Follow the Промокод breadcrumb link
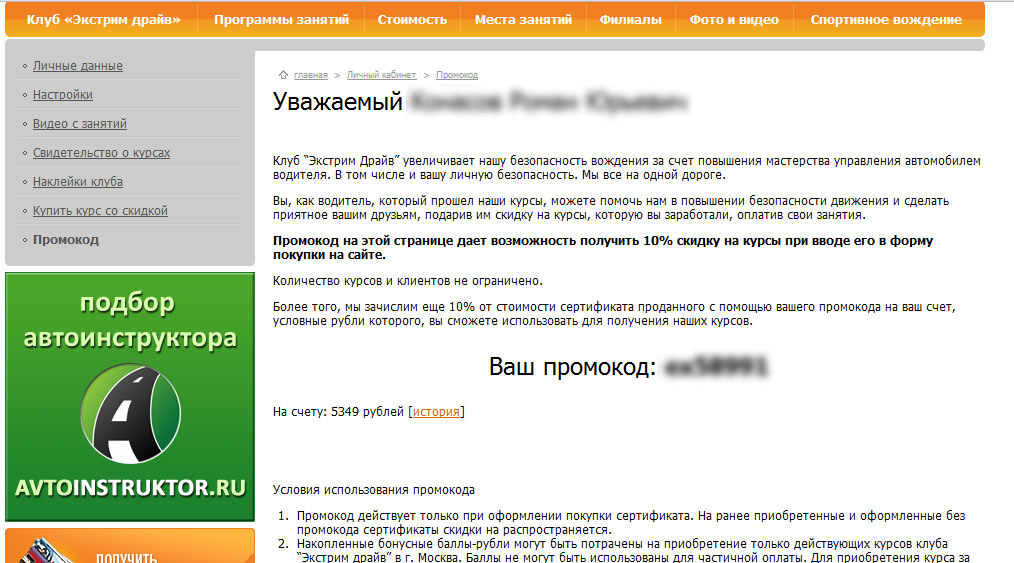This screenshot has height=563, width=1014. click(x=457, y=75)
